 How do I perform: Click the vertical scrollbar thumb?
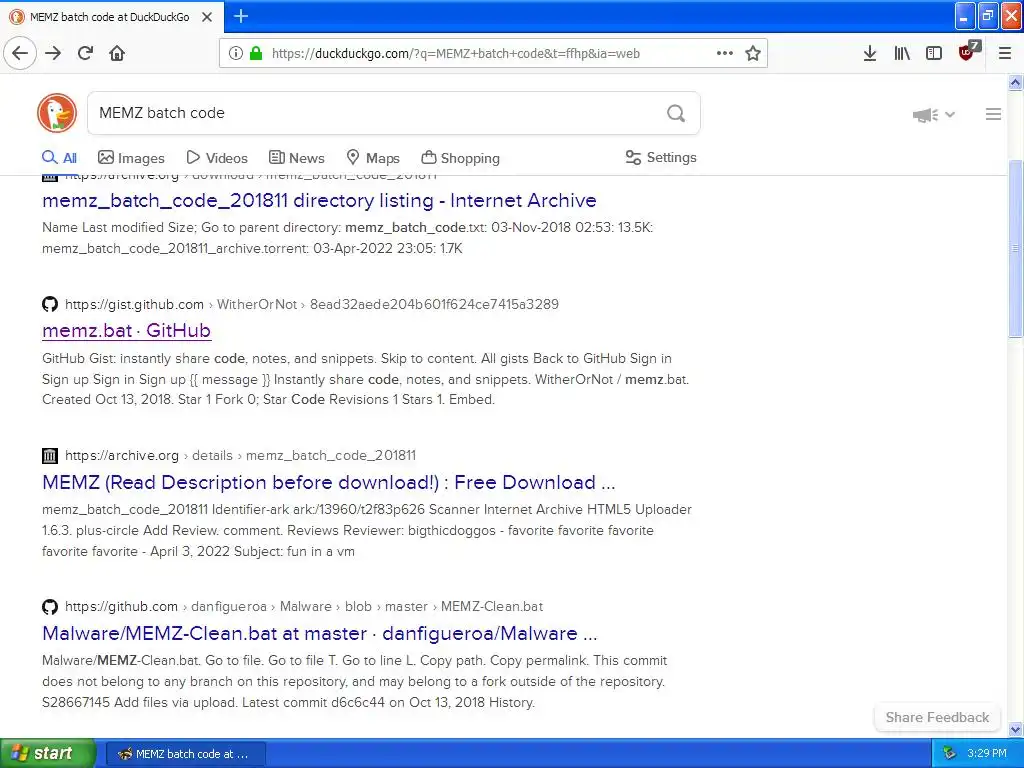pos(1016,248)
